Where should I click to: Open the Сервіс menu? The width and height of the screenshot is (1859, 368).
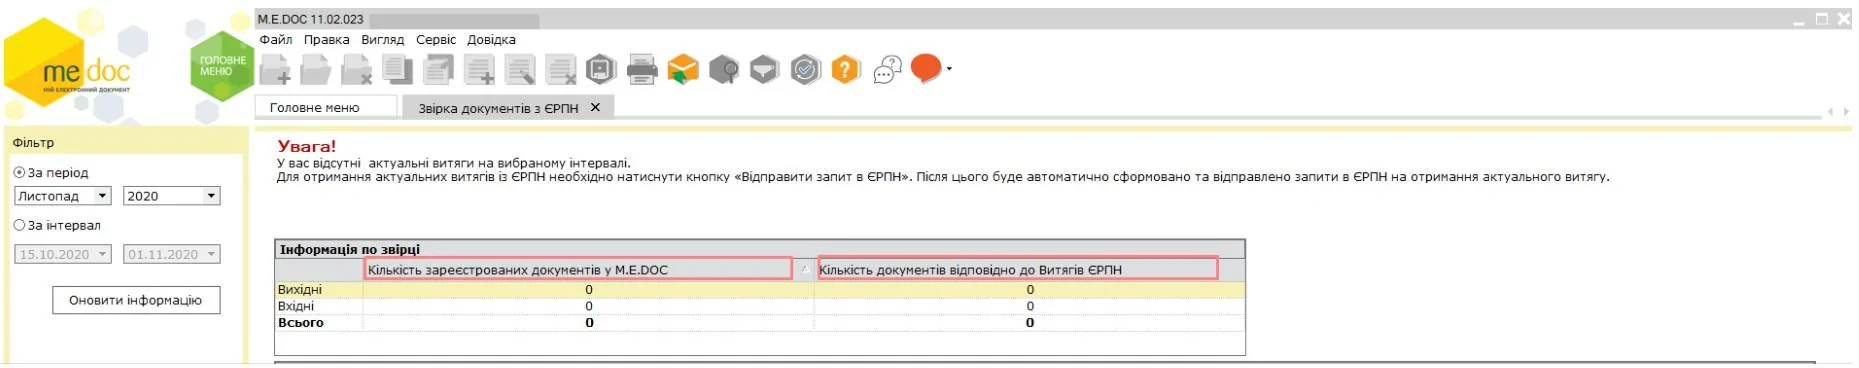[x=436, y=40]
